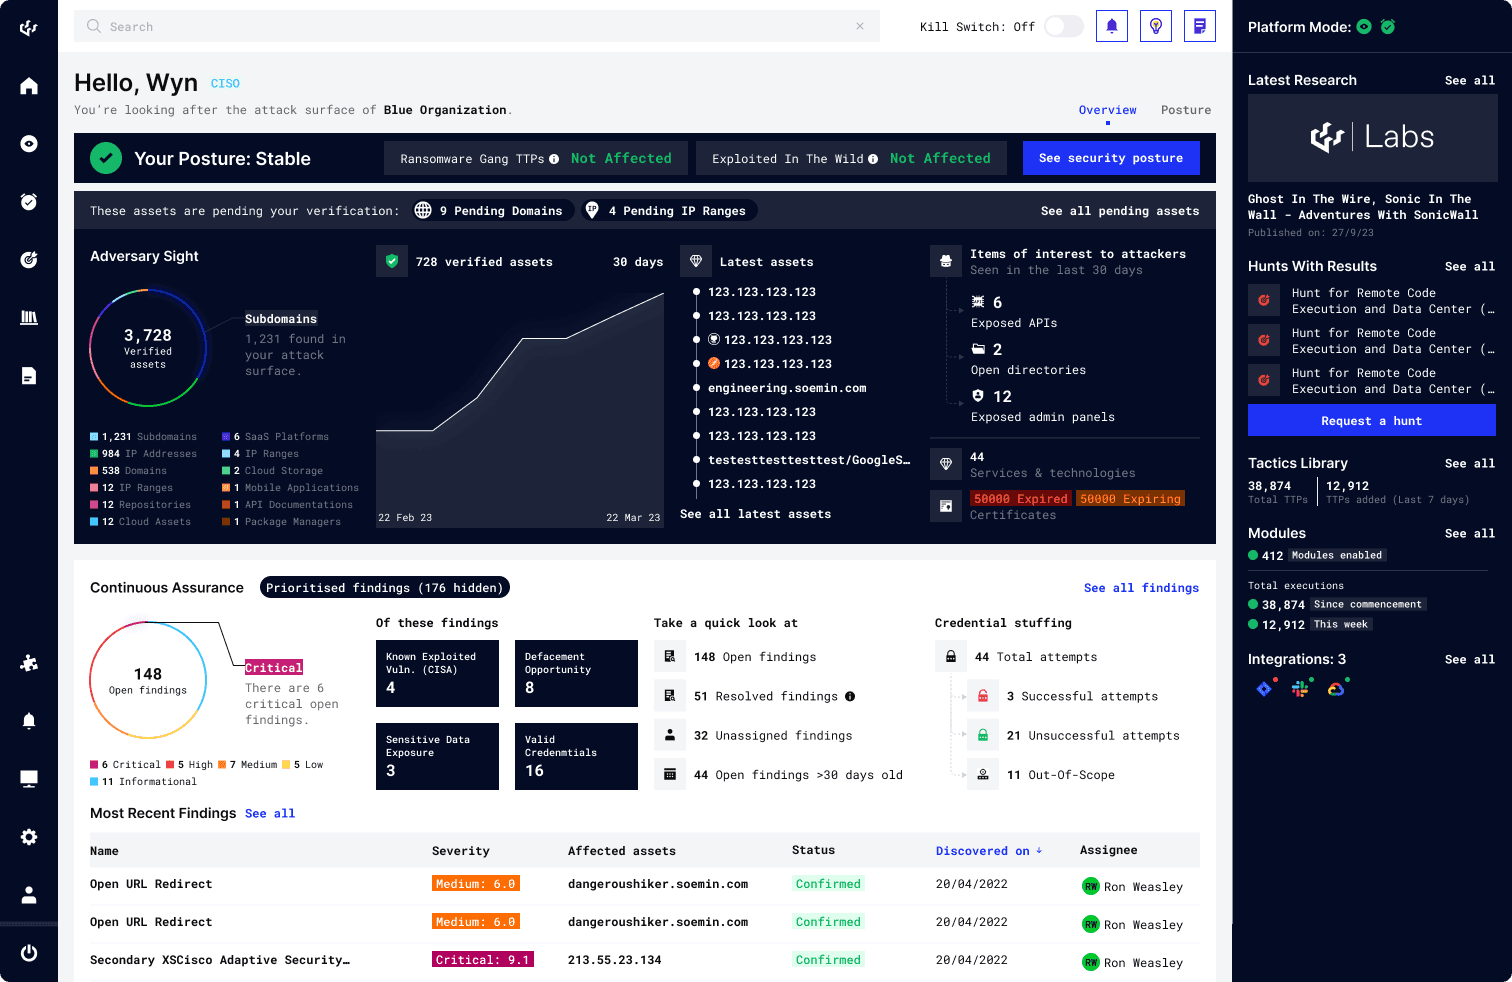
Task: Open See all latest assets link
Action: tap(755, 514)
